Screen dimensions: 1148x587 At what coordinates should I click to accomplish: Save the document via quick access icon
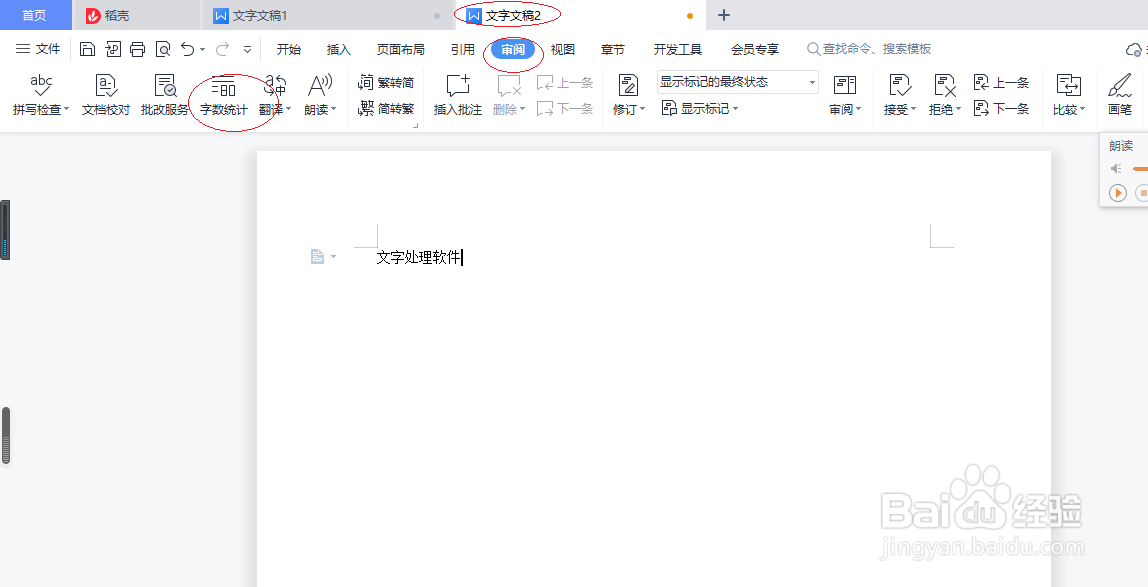87,47
